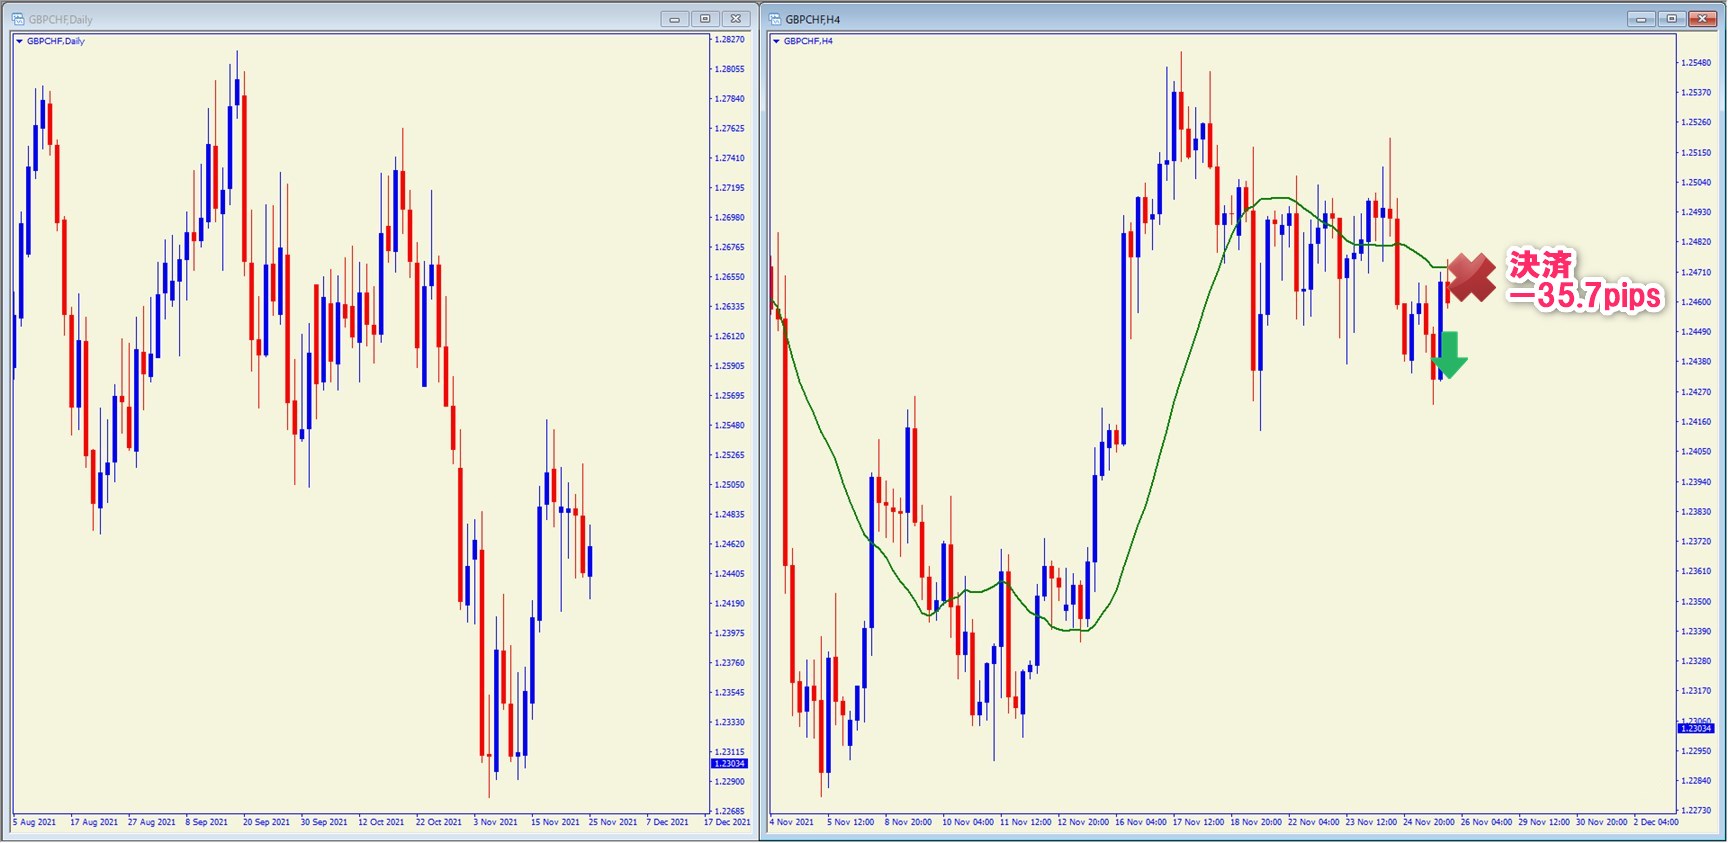The height and width of the screenshot is (843, 1728).
Task: Click the 1.27195 price label on Daily axis
Action: [x=730, y=188]
